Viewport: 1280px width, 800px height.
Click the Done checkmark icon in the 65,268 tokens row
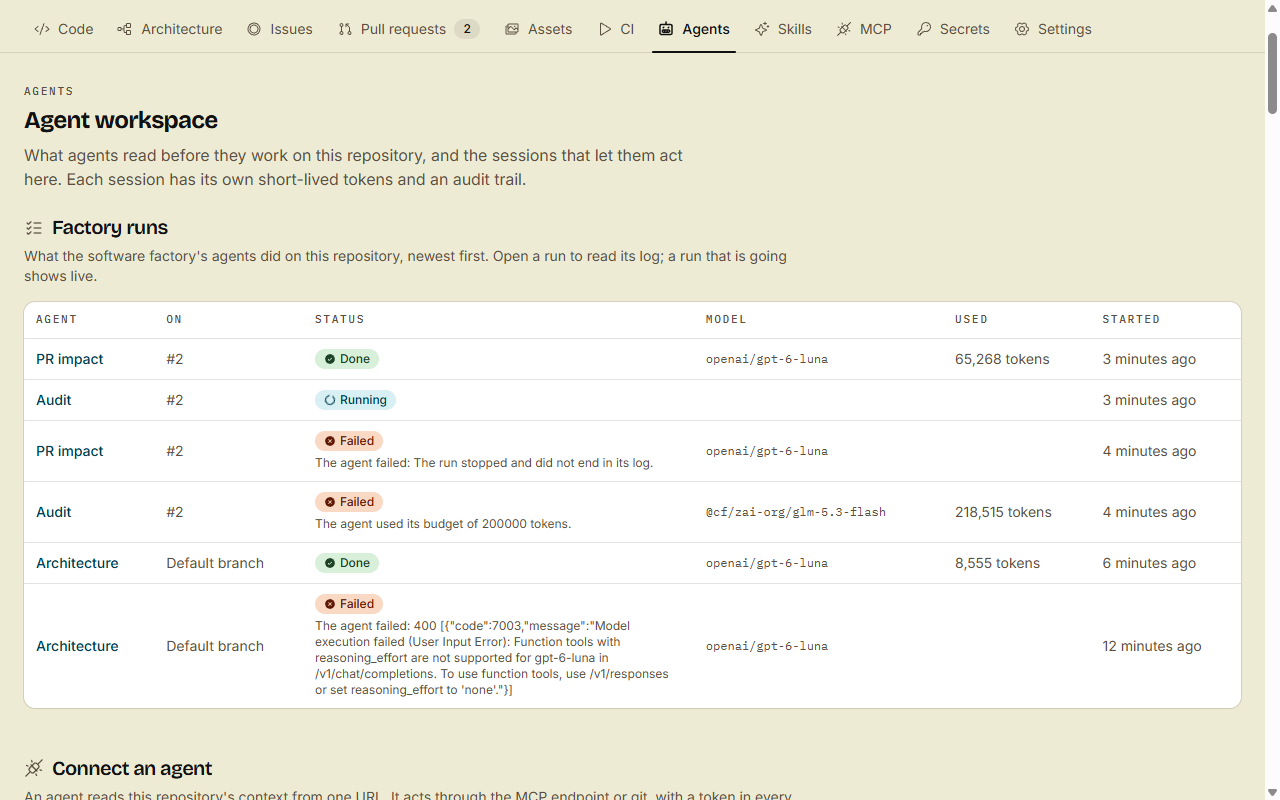330,359
